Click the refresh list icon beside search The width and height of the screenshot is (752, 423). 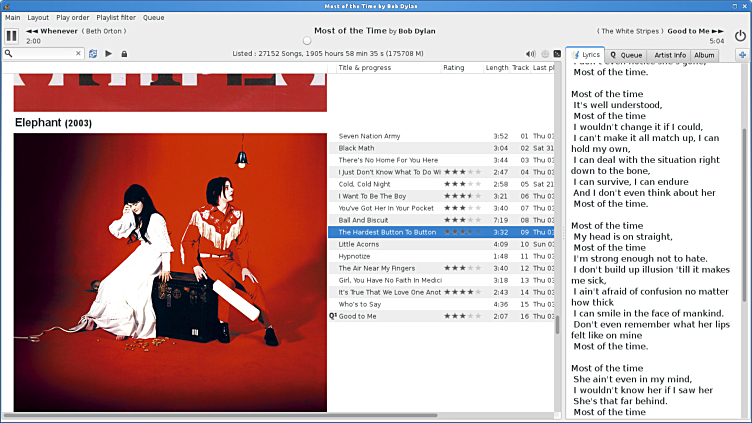pos(93,54)
